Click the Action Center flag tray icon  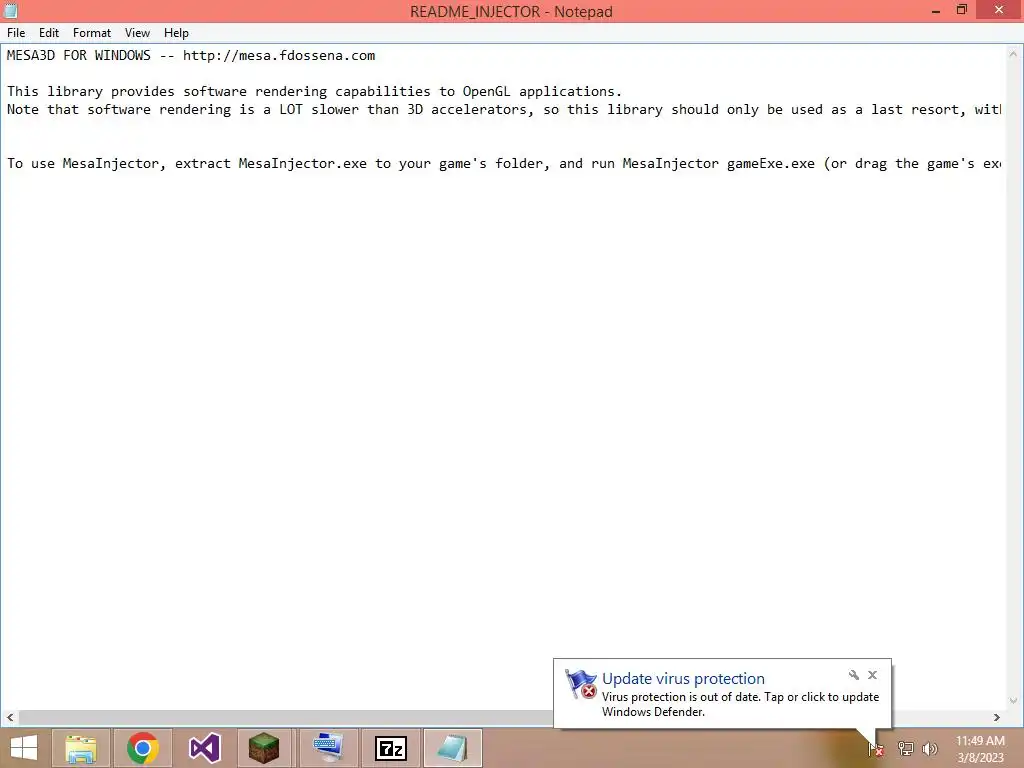(x=876, y=749)
